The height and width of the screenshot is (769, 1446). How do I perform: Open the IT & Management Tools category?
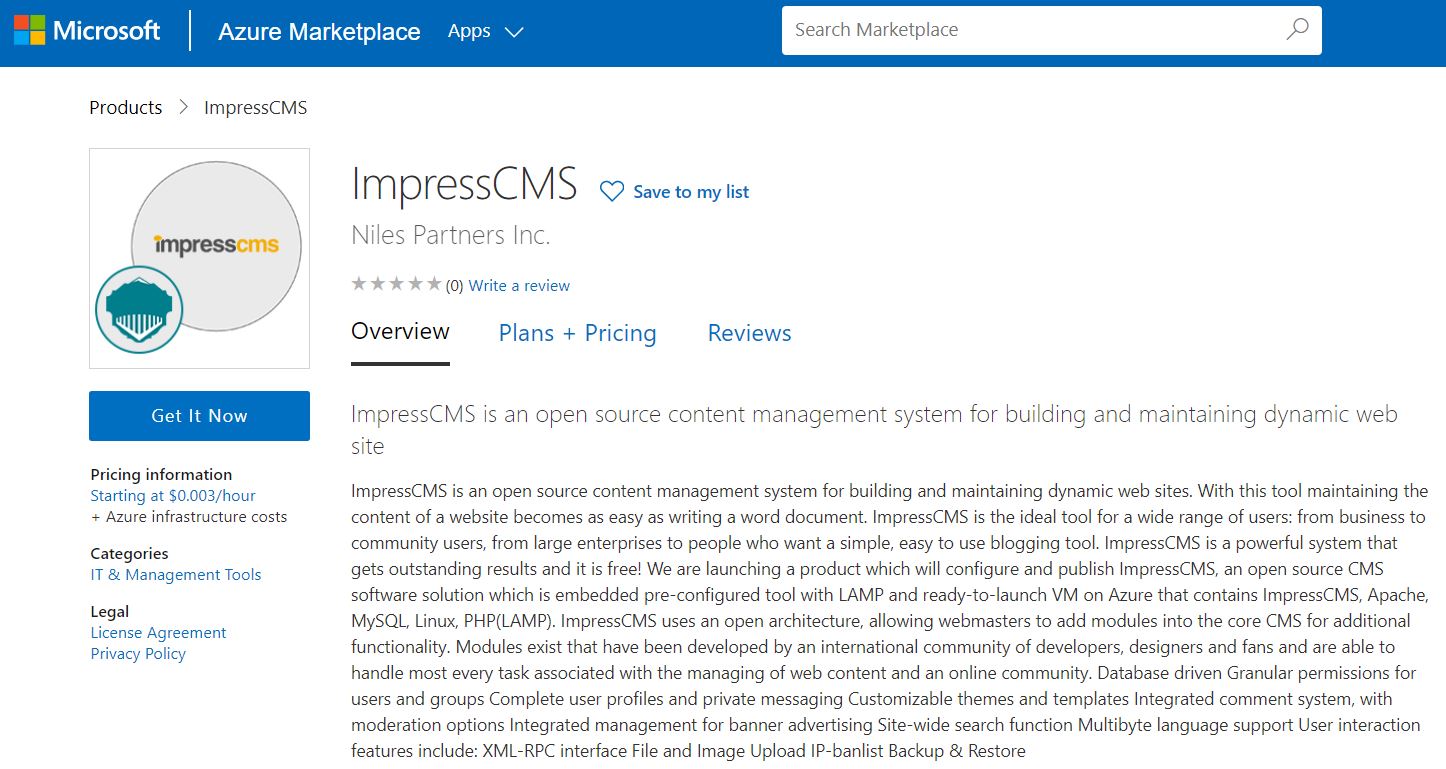pos(176,575)
